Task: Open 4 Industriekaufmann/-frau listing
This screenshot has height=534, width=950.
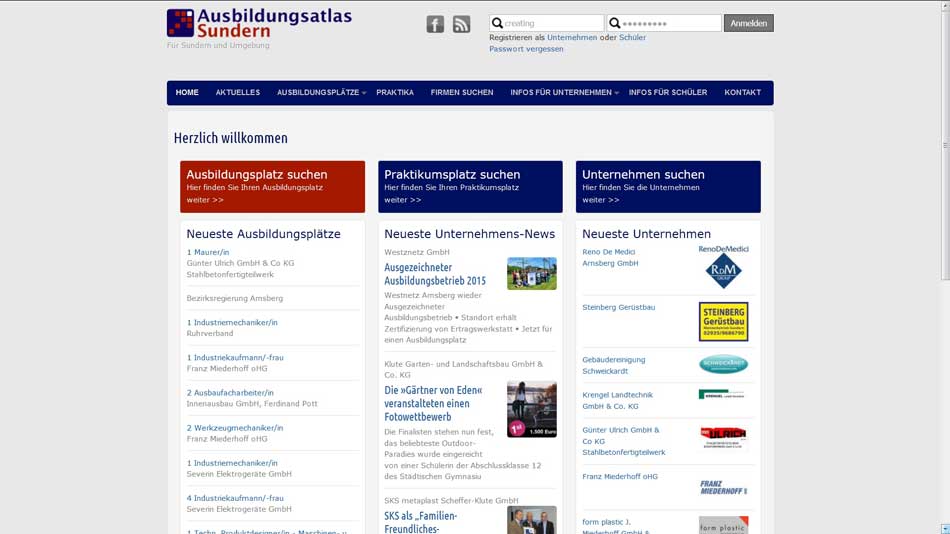Action: [235, 498]
